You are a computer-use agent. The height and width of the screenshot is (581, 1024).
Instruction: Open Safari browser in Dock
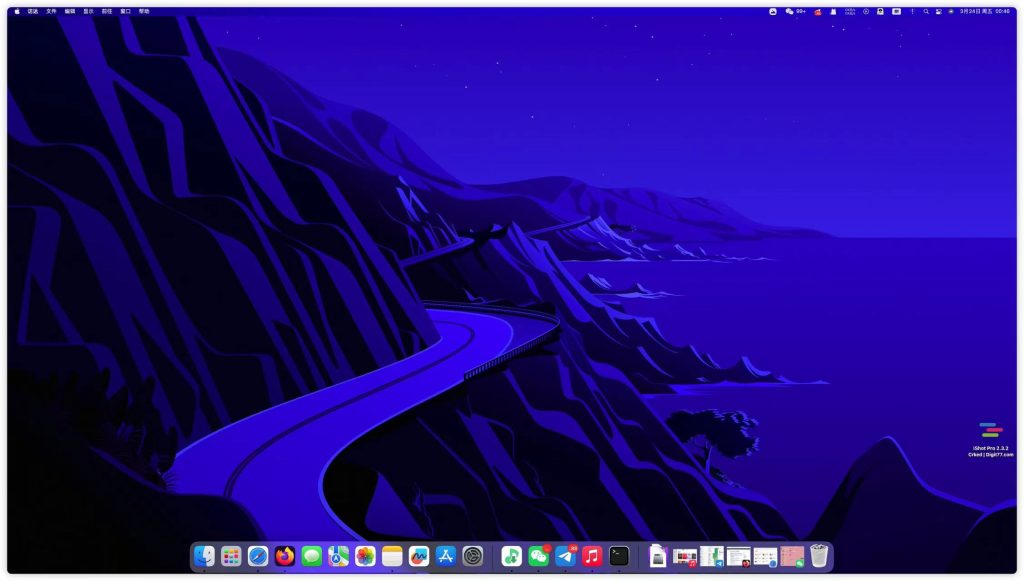point(258,556)
